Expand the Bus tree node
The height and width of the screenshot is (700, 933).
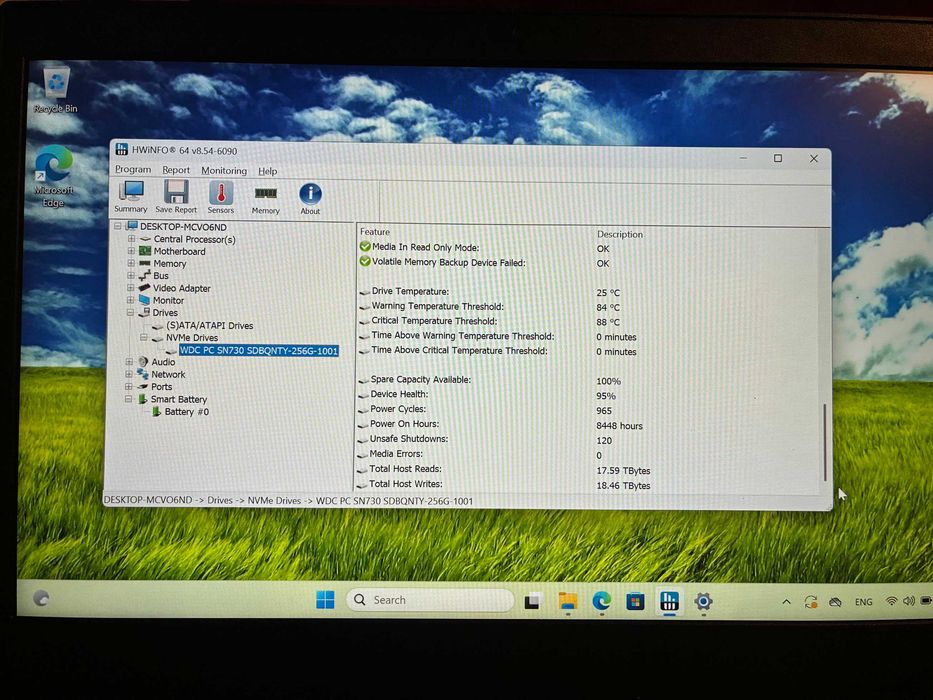pos(130,275)
